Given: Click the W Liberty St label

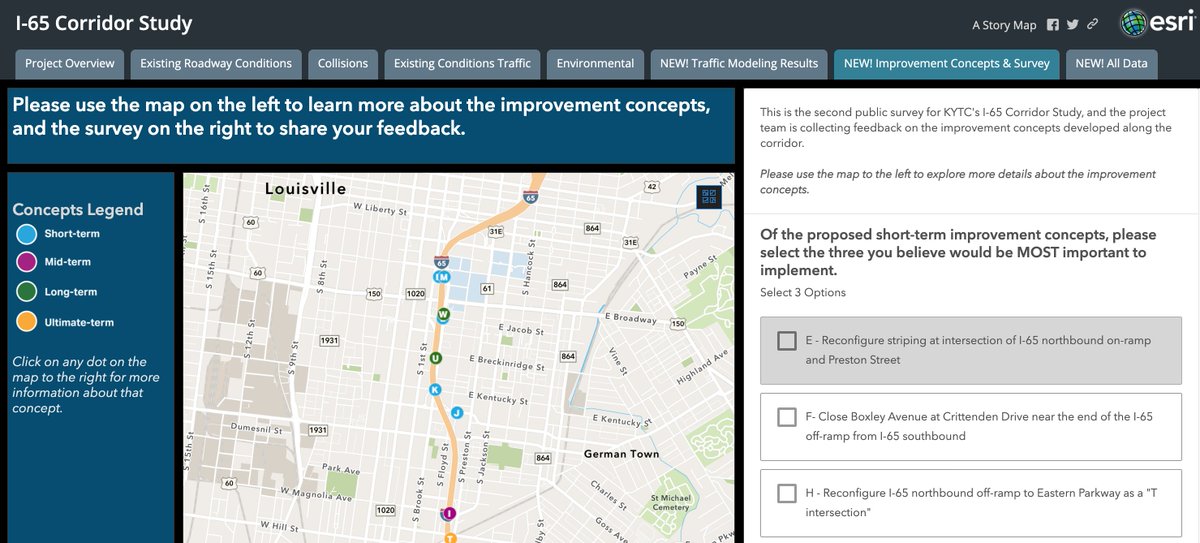Looking at the screenshot, I should [x=381, y=209].
